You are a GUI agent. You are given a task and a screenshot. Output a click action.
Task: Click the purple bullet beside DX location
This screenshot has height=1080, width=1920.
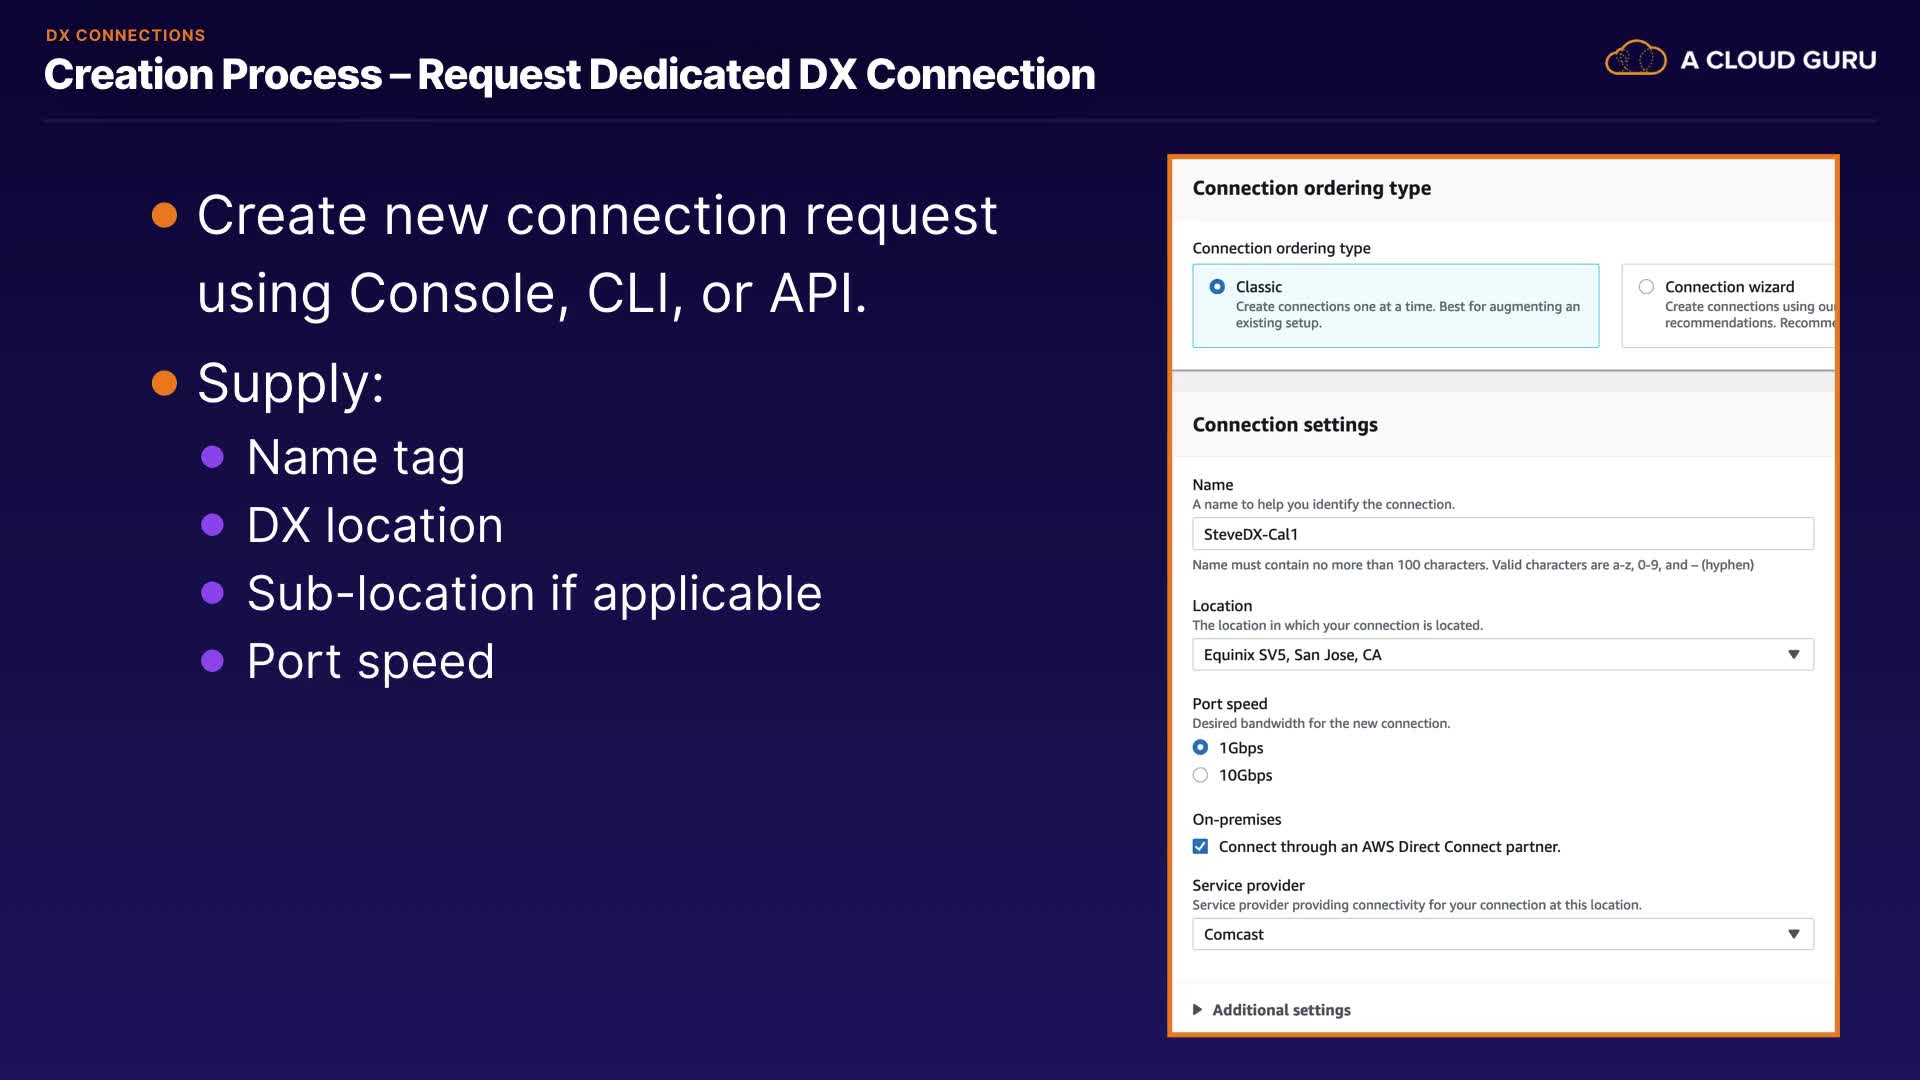click(212, 525)
